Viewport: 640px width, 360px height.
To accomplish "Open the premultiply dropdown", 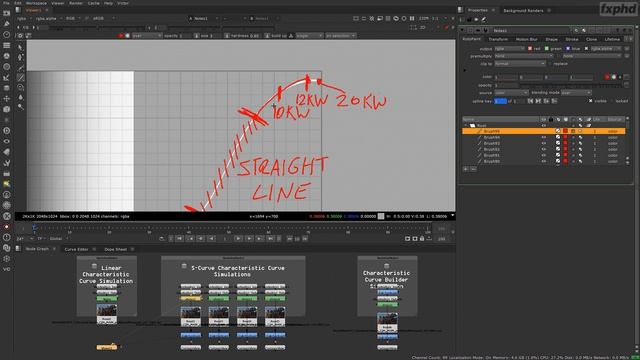I will point(524,56).
